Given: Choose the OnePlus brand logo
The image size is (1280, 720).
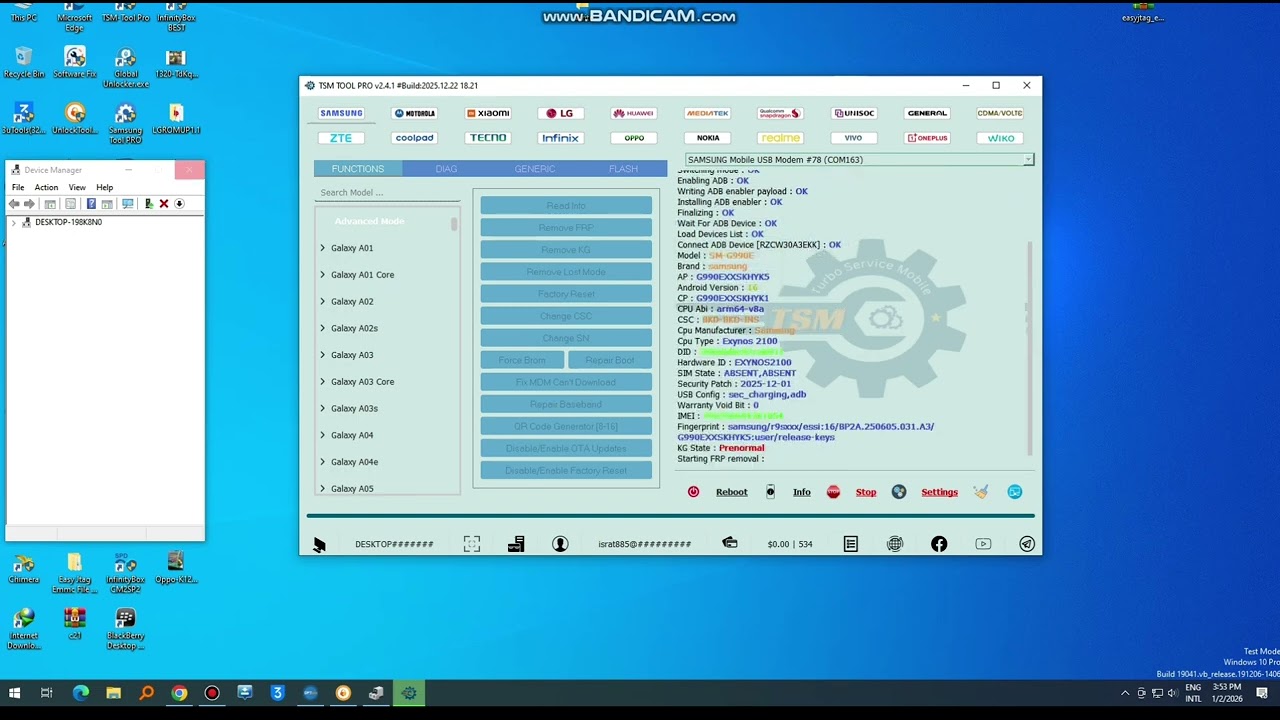Looking at the screenshot, I should pos(927,138).
